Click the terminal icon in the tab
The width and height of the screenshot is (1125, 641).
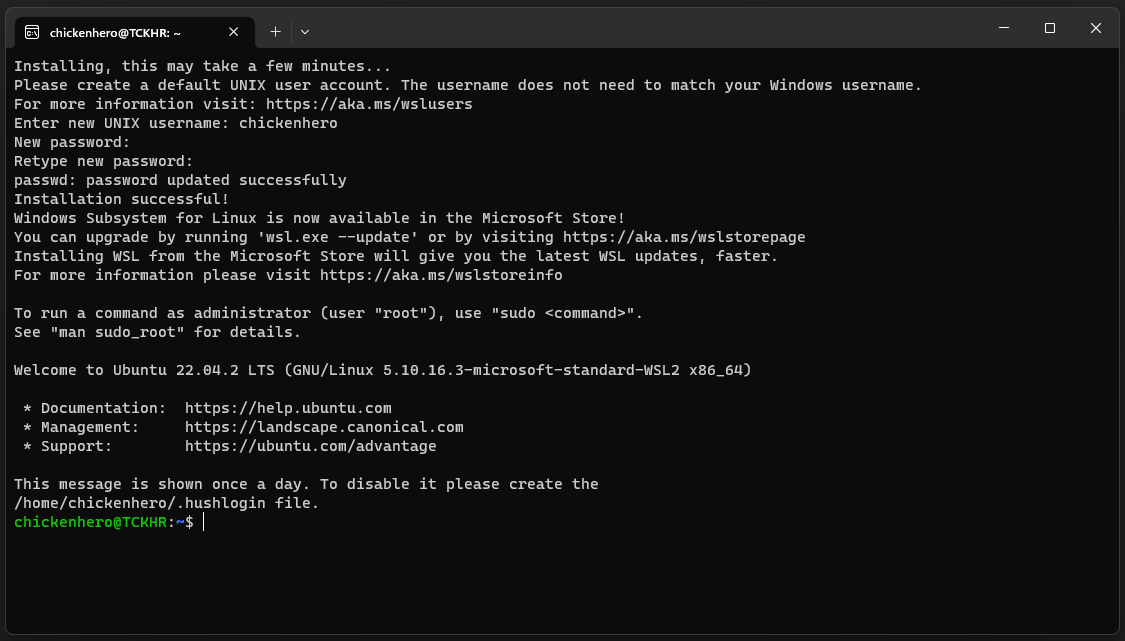tap(32, 32)
